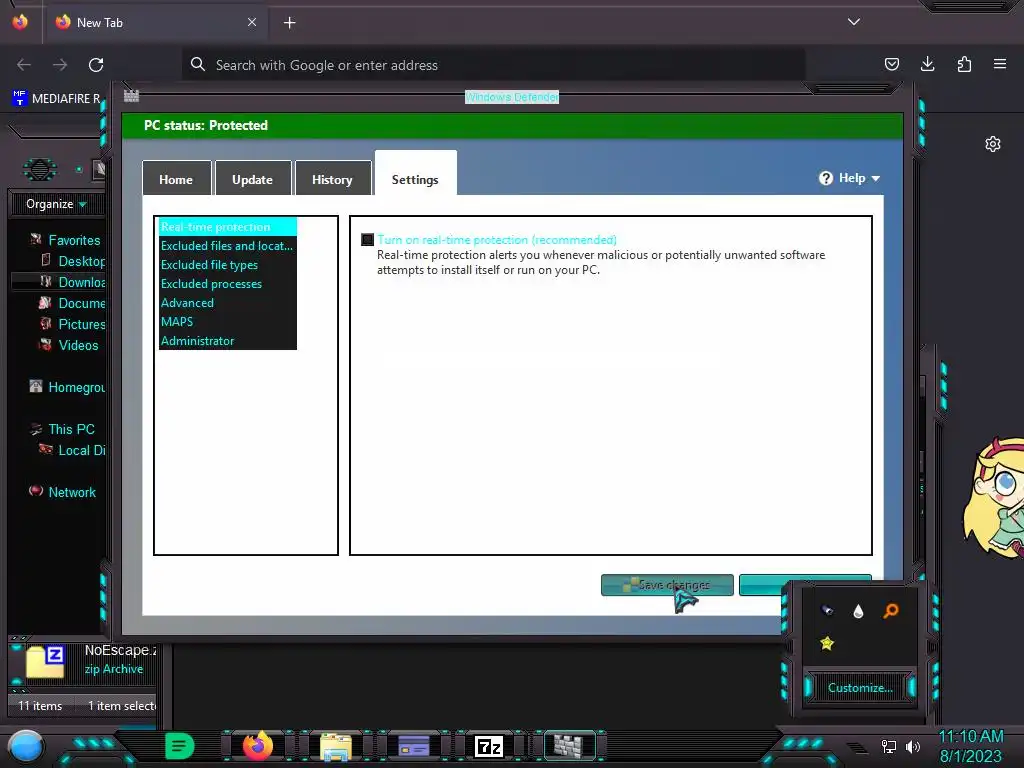Go back in Firefox
The width and height of the screenshot is (1024, 768).
tap(24, 65)
